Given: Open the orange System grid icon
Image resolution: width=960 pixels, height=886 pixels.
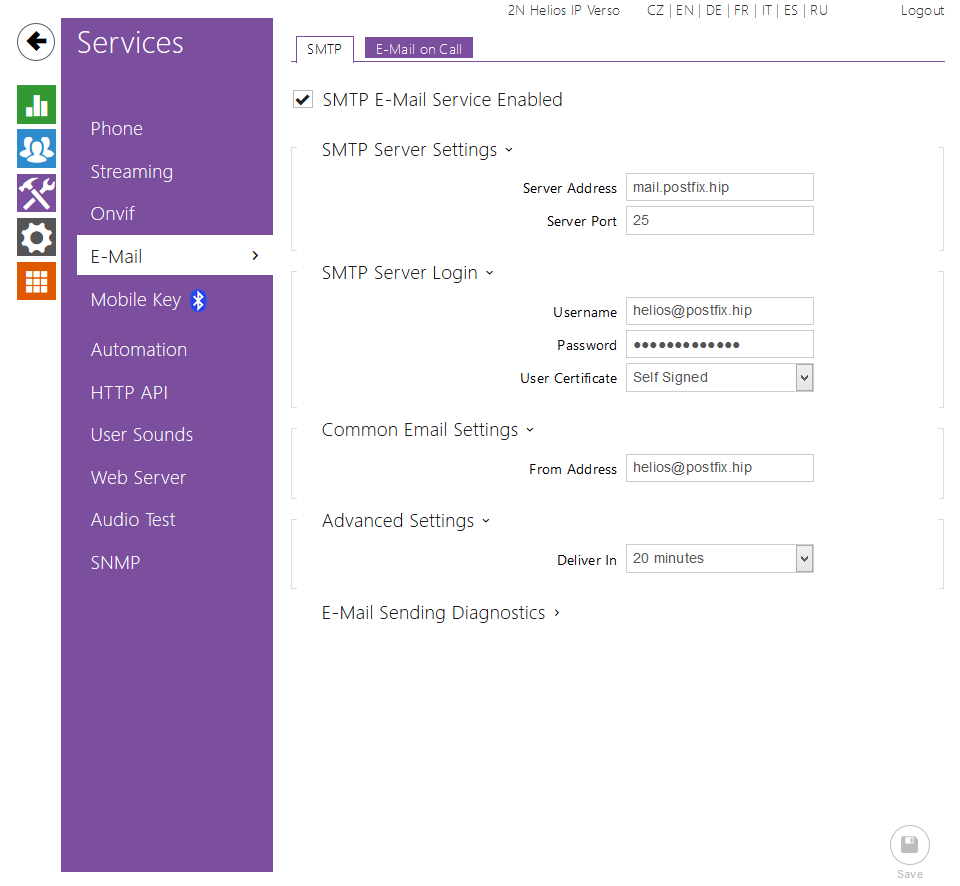Looking at the screenshot, I should [36, 281].
